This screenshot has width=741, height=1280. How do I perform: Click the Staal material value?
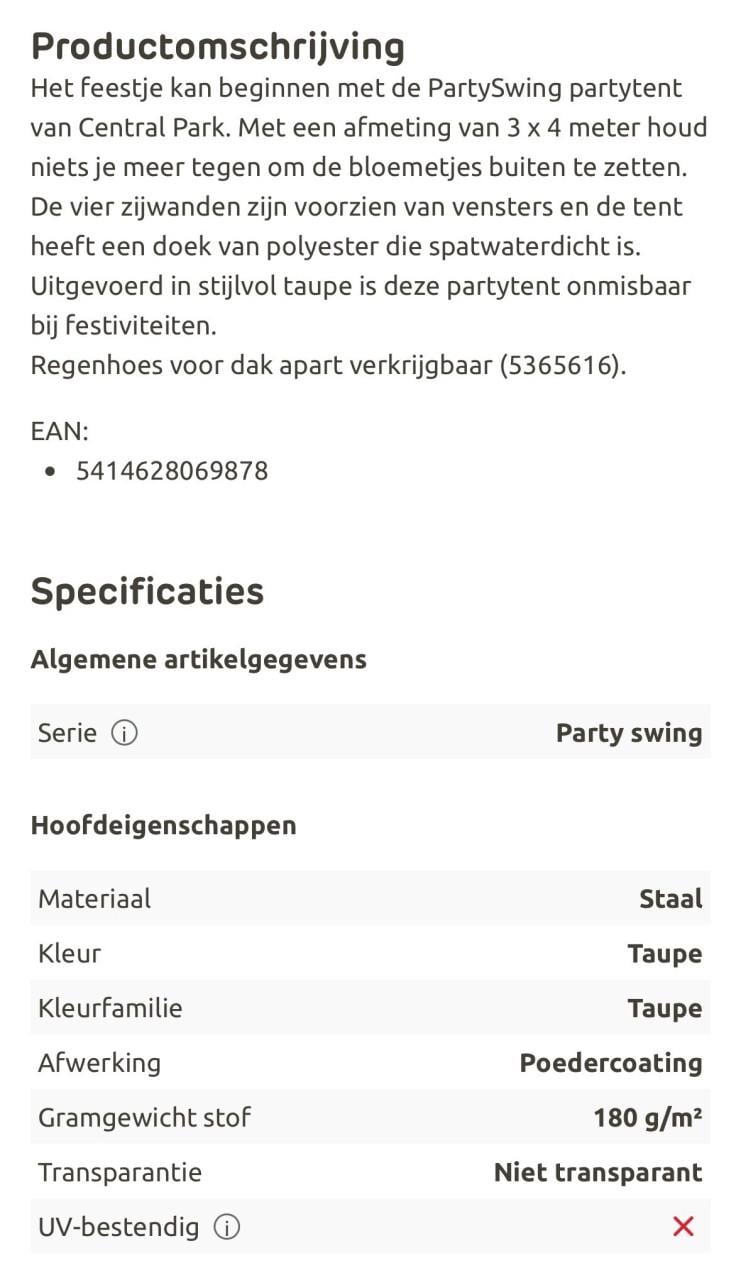[671, 899]
